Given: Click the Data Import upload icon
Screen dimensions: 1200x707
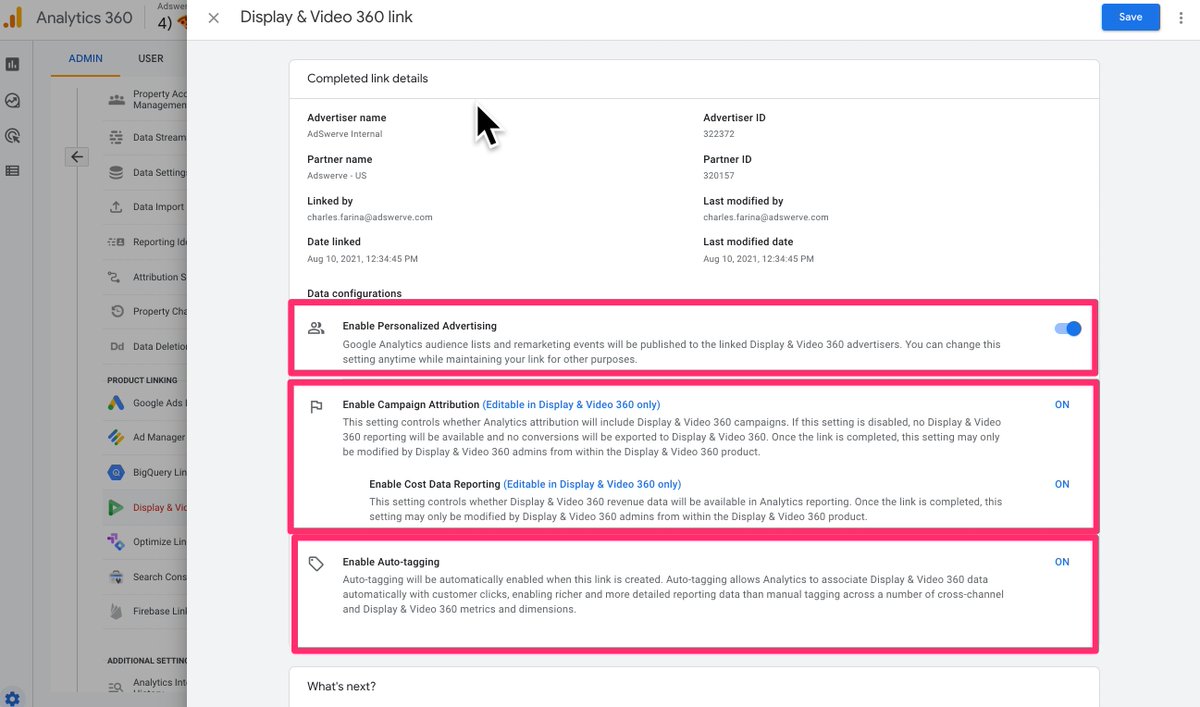Looking at the screenshot, I should coord(116,207).
